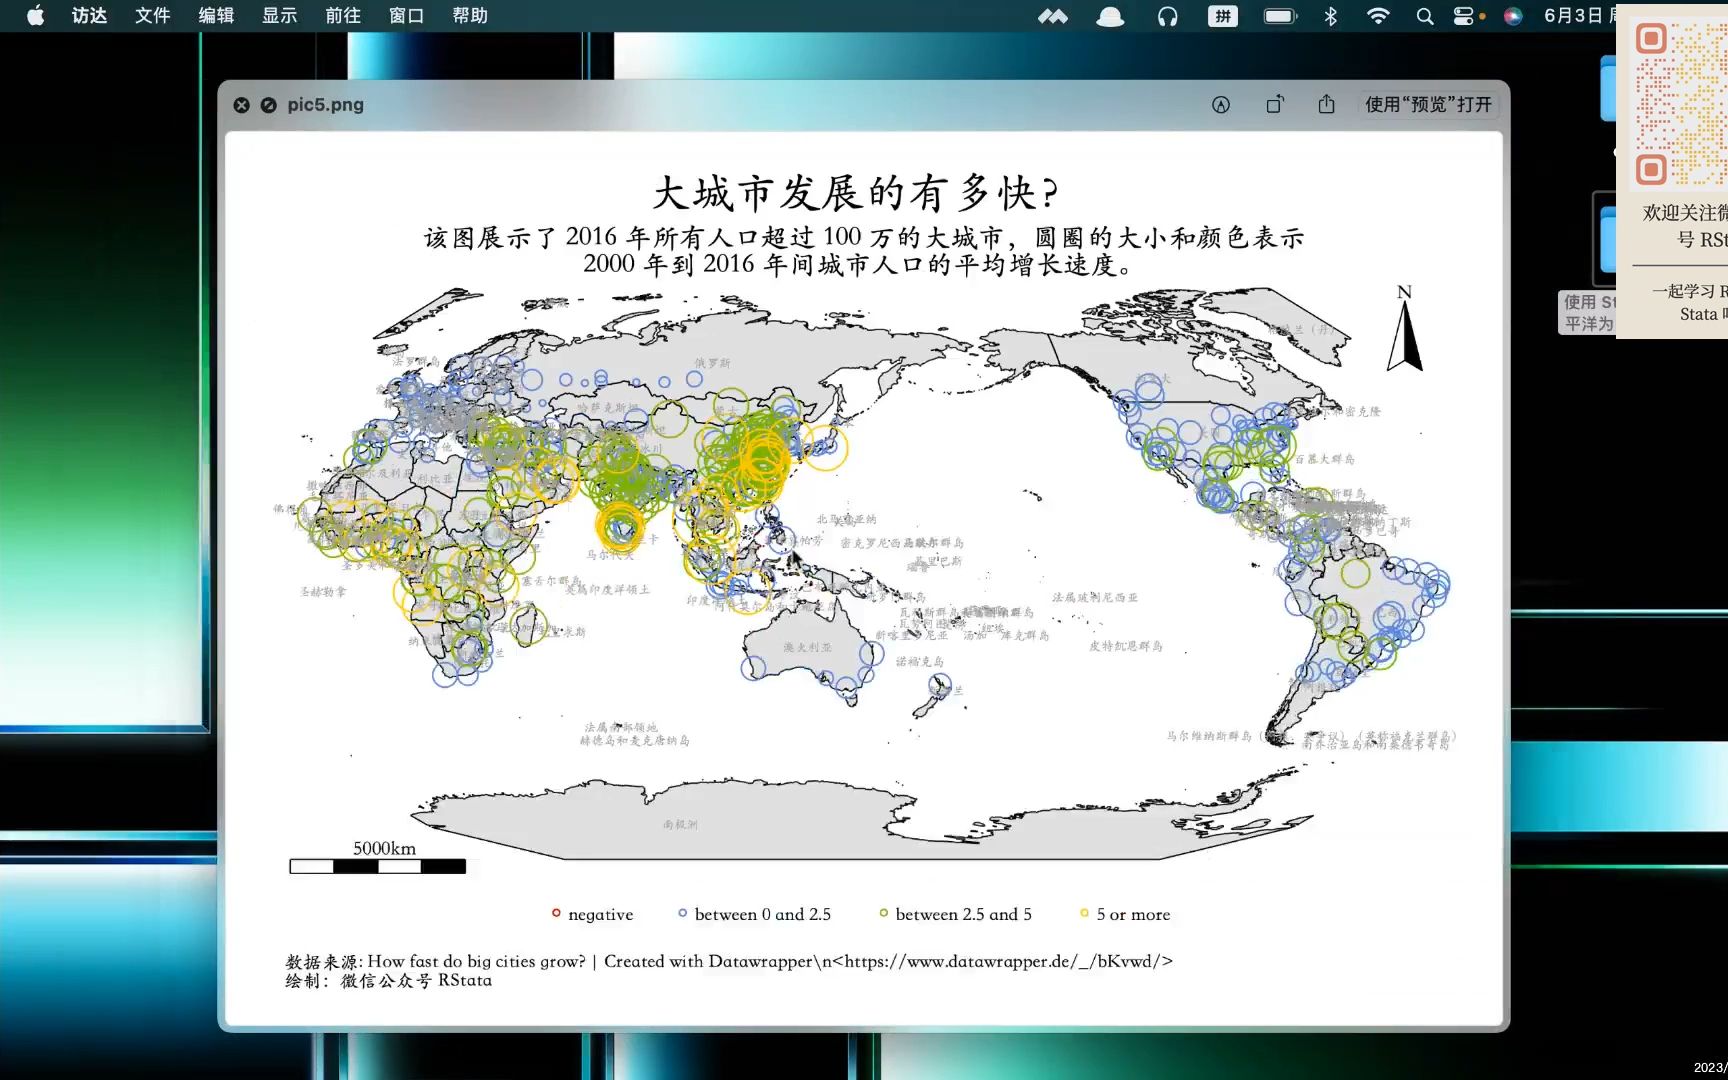Toggle Wi-Fi from the menu bar
1728x1080 pixels.
(1377, 16)
